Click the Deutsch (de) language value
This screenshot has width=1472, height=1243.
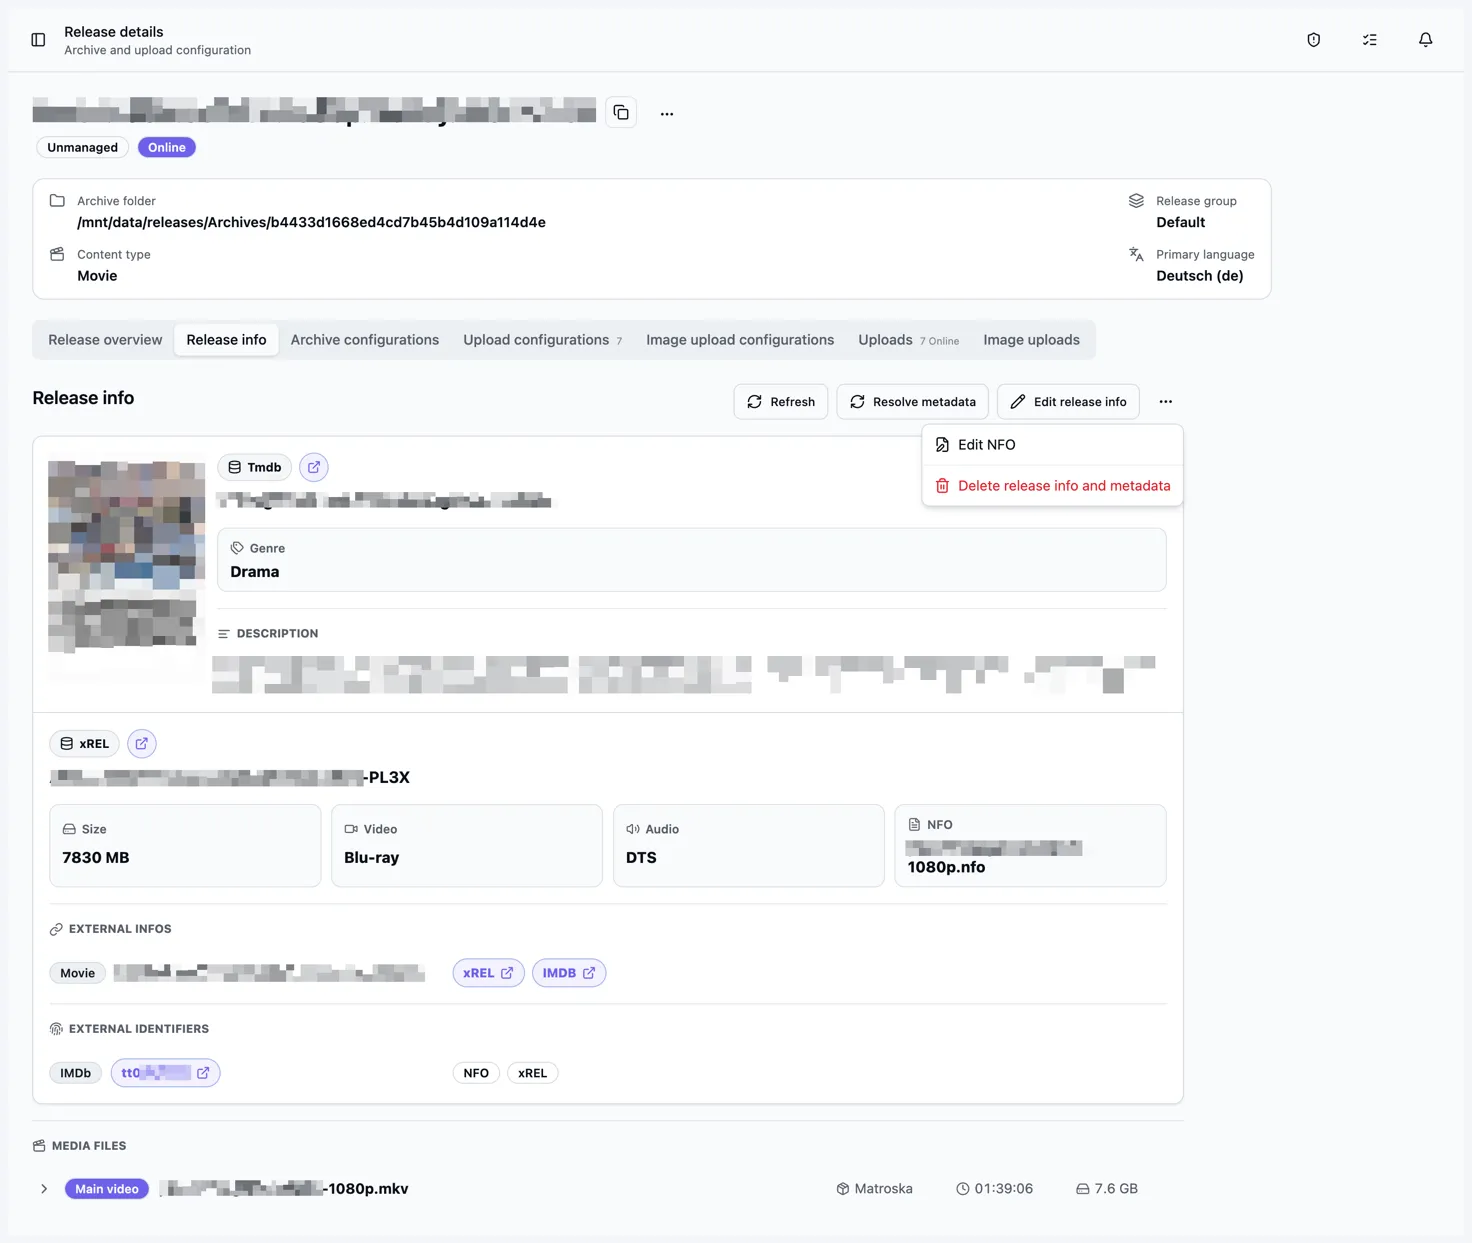(x=1200, y=276)
